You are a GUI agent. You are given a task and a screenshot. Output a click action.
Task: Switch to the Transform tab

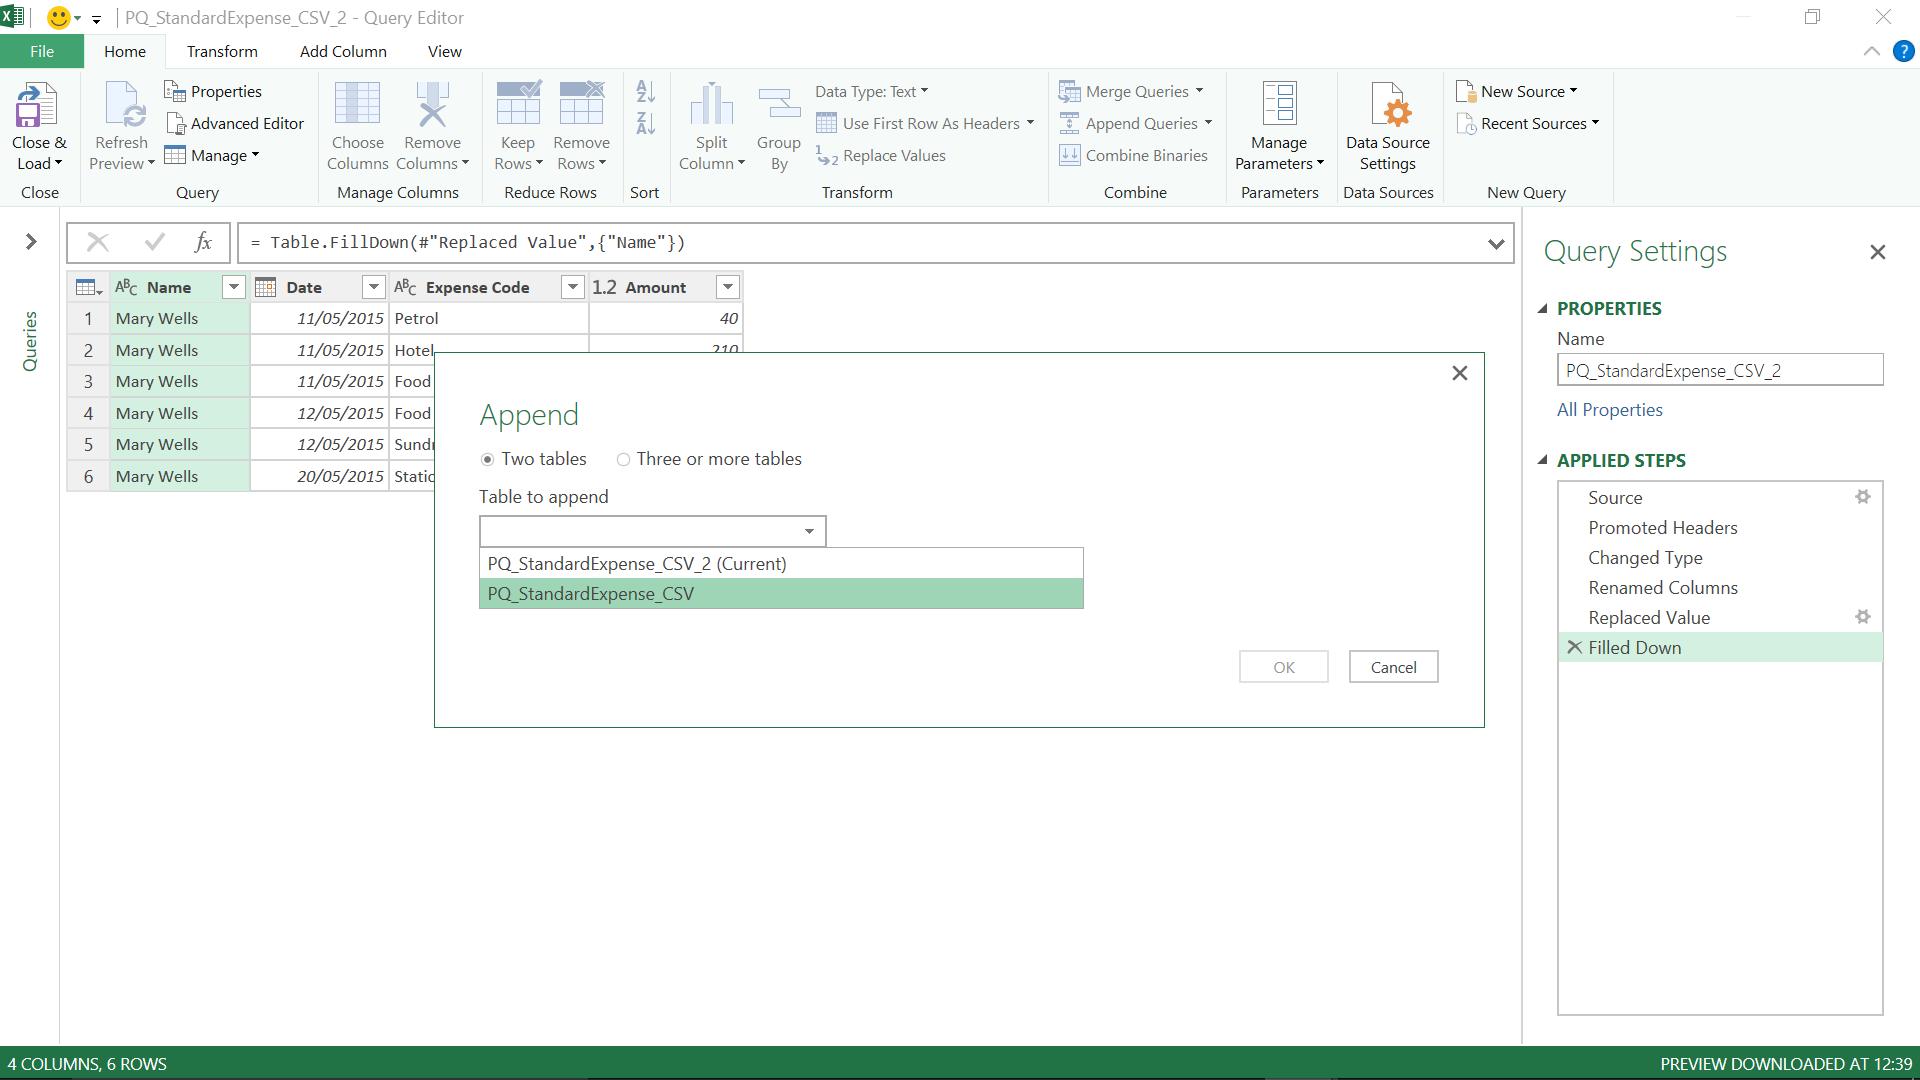(x=222, y=52)
